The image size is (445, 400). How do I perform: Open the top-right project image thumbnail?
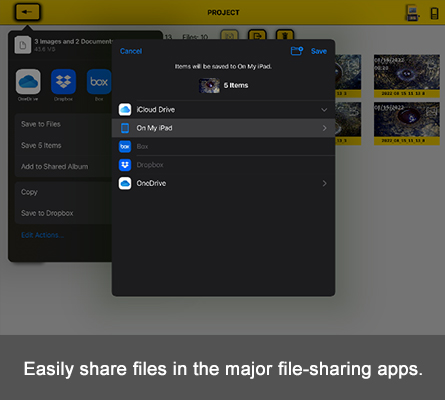click(x=407, y=76)
